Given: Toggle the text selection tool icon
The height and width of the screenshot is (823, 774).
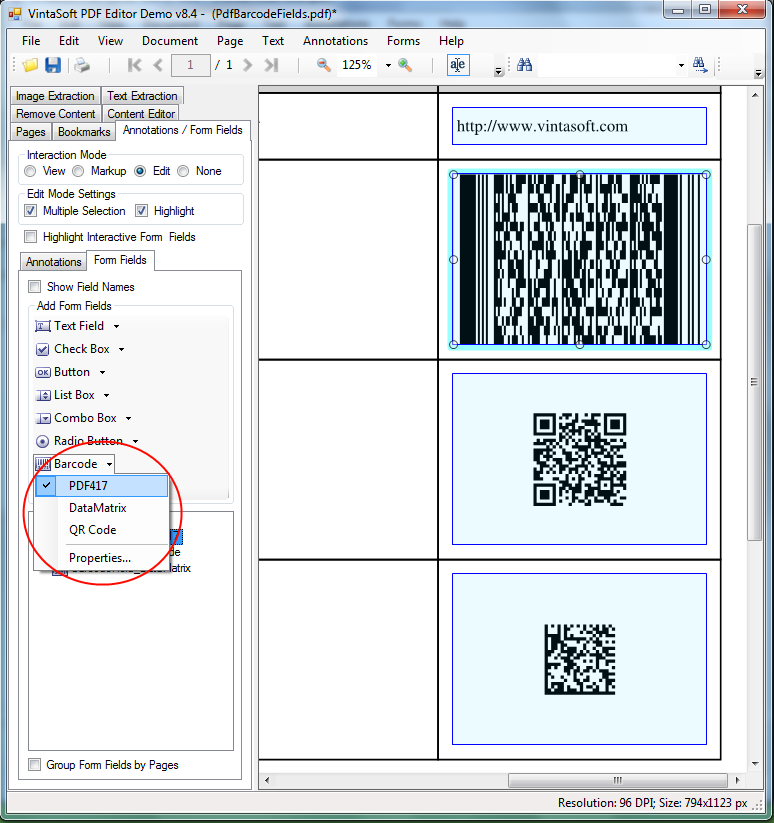Looking at the screenshot, I should pyautogui.click(x=458, y=65).
